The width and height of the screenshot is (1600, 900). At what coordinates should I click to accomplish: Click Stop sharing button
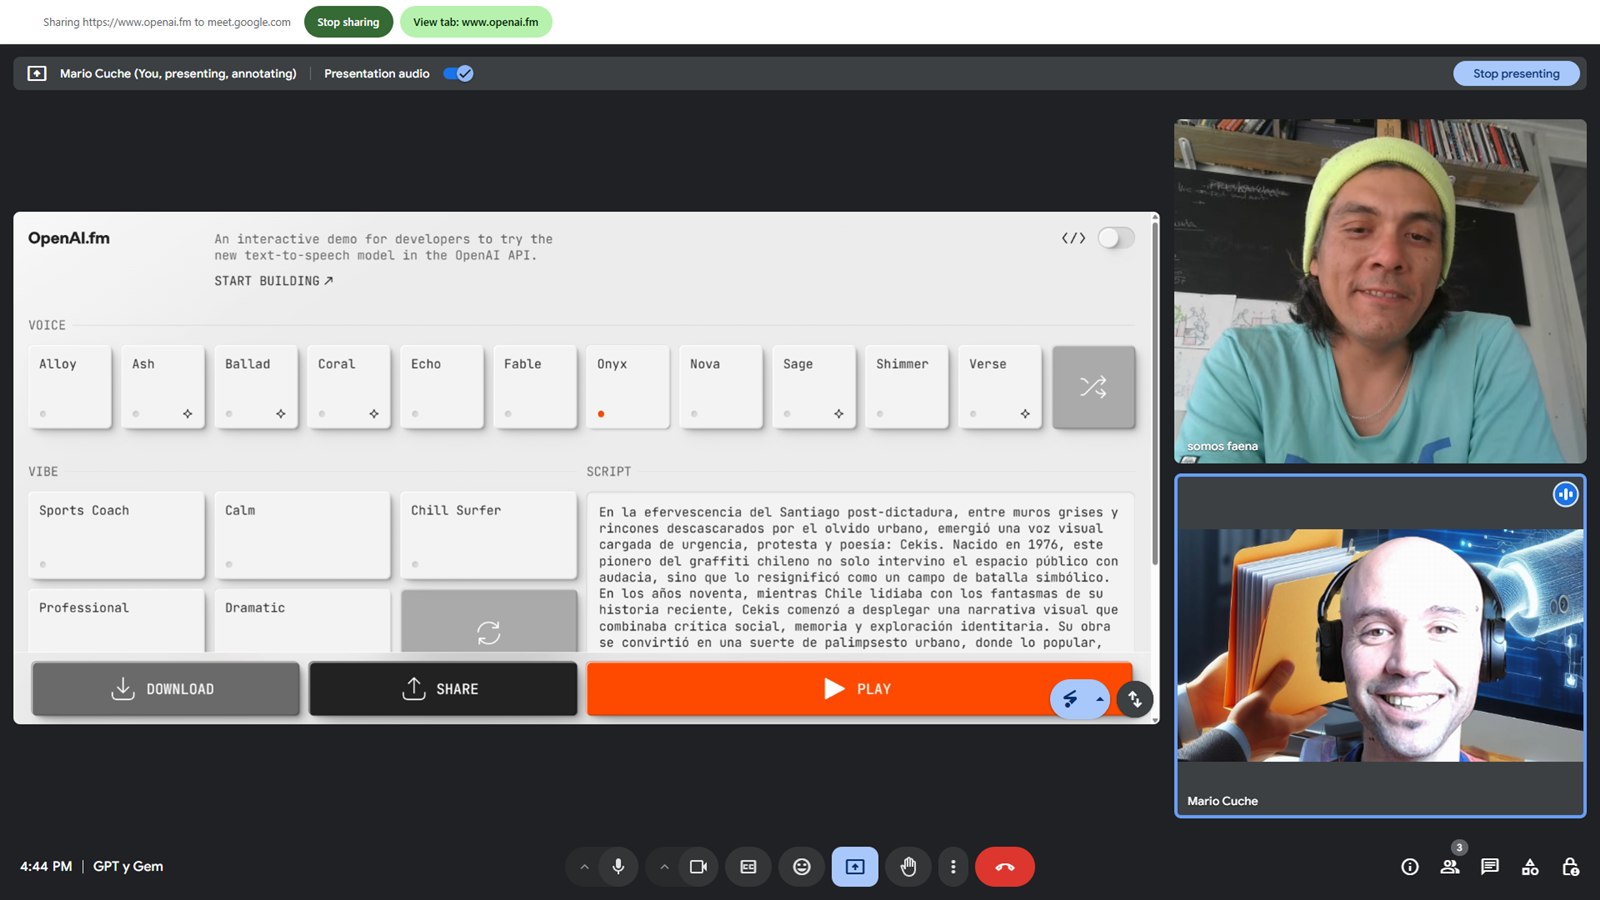tap(348, 22)
